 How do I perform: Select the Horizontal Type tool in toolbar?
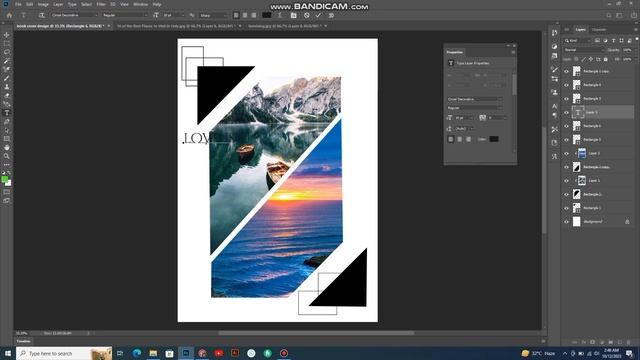[x=7, y=113]
